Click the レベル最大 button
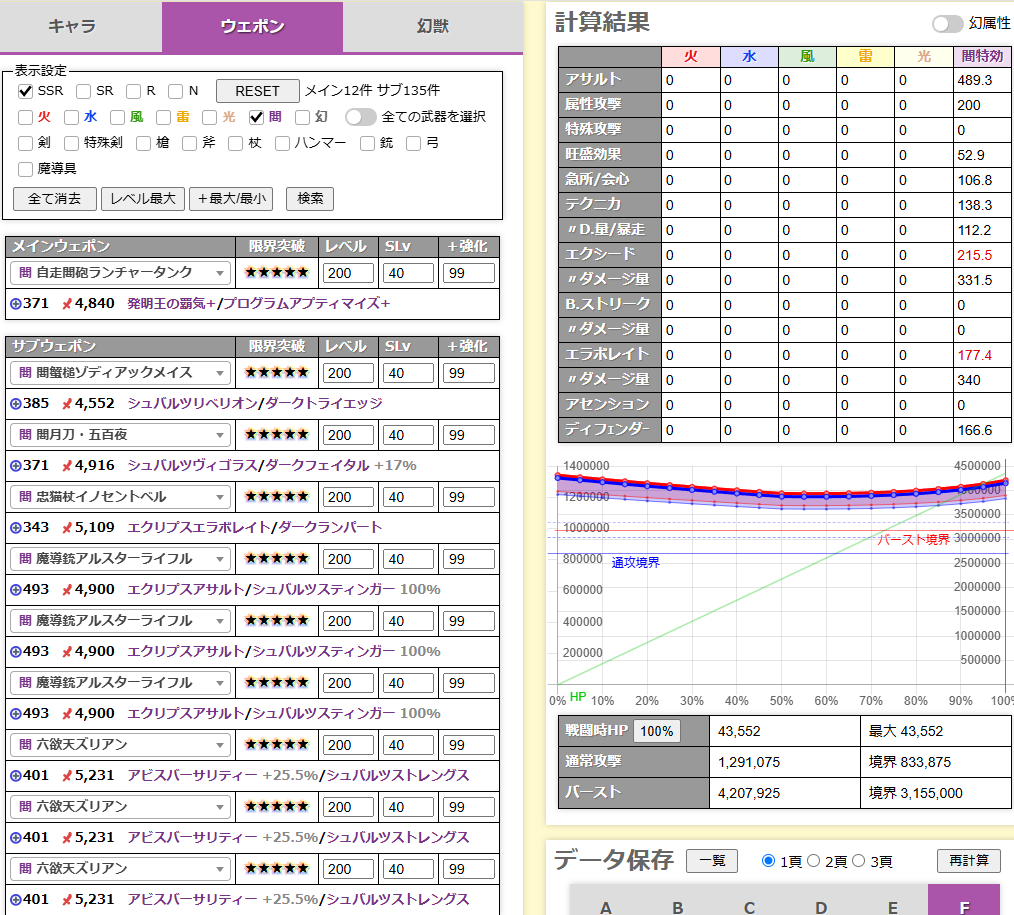 [x=142, y=198]
